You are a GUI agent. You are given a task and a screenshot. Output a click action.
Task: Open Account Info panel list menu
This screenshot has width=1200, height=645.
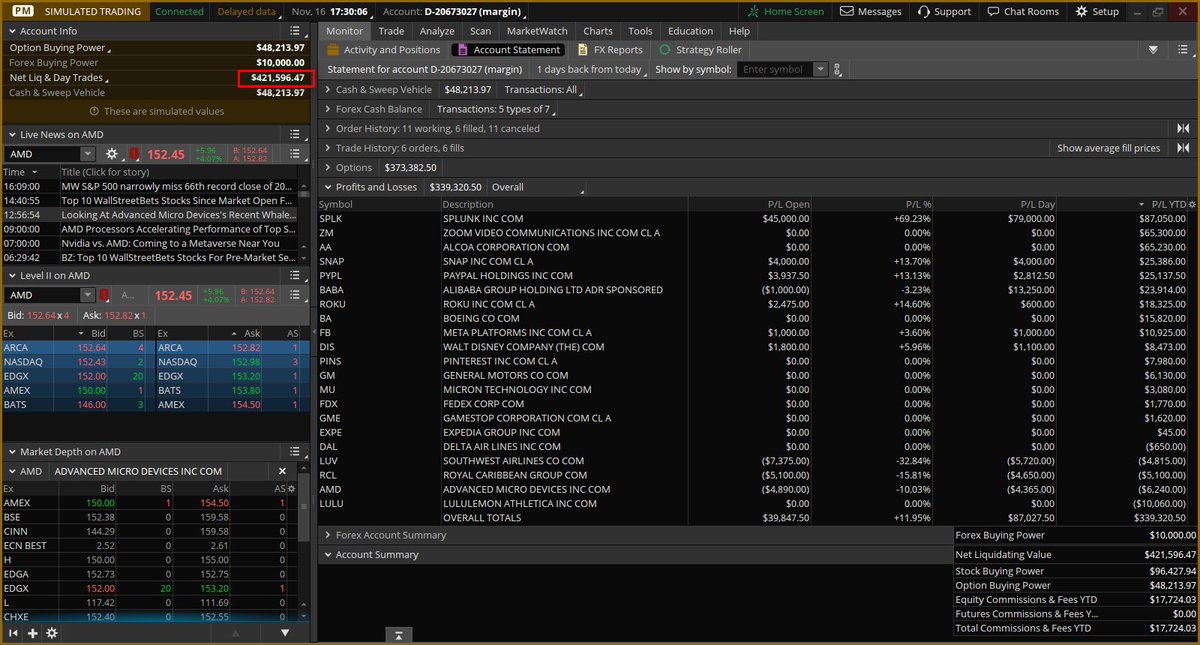coord(295,30)
